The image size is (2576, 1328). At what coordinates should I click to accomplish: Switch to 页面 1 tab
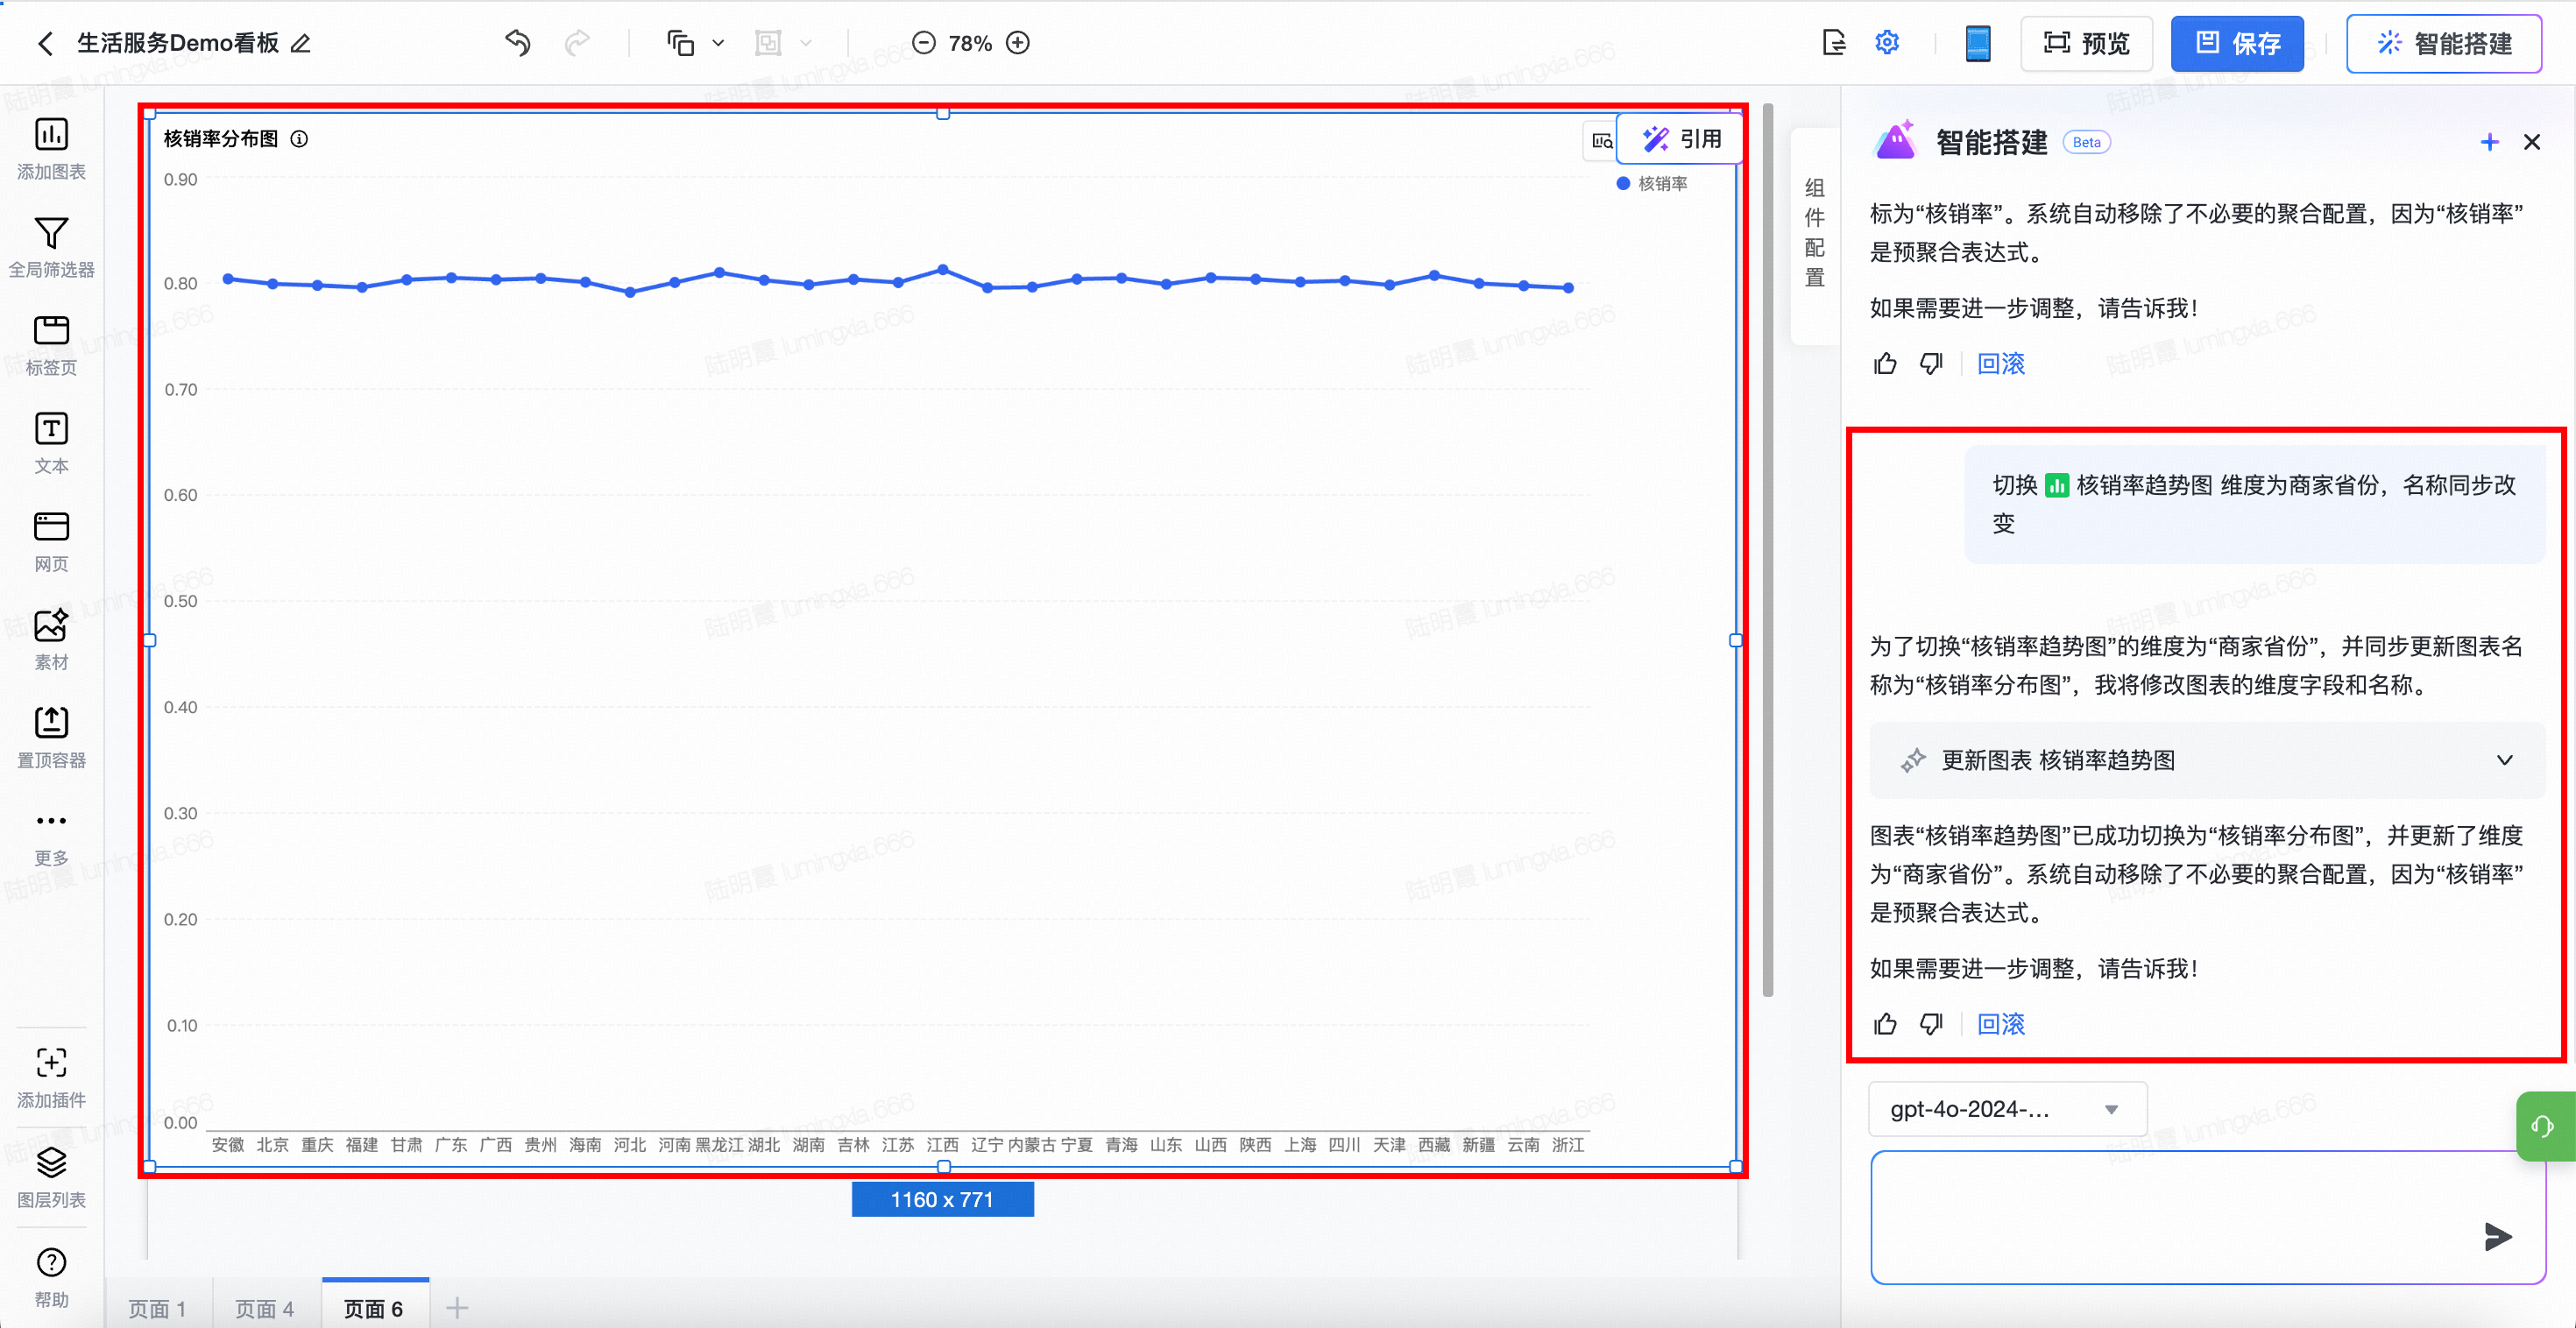pos(157,1308)
